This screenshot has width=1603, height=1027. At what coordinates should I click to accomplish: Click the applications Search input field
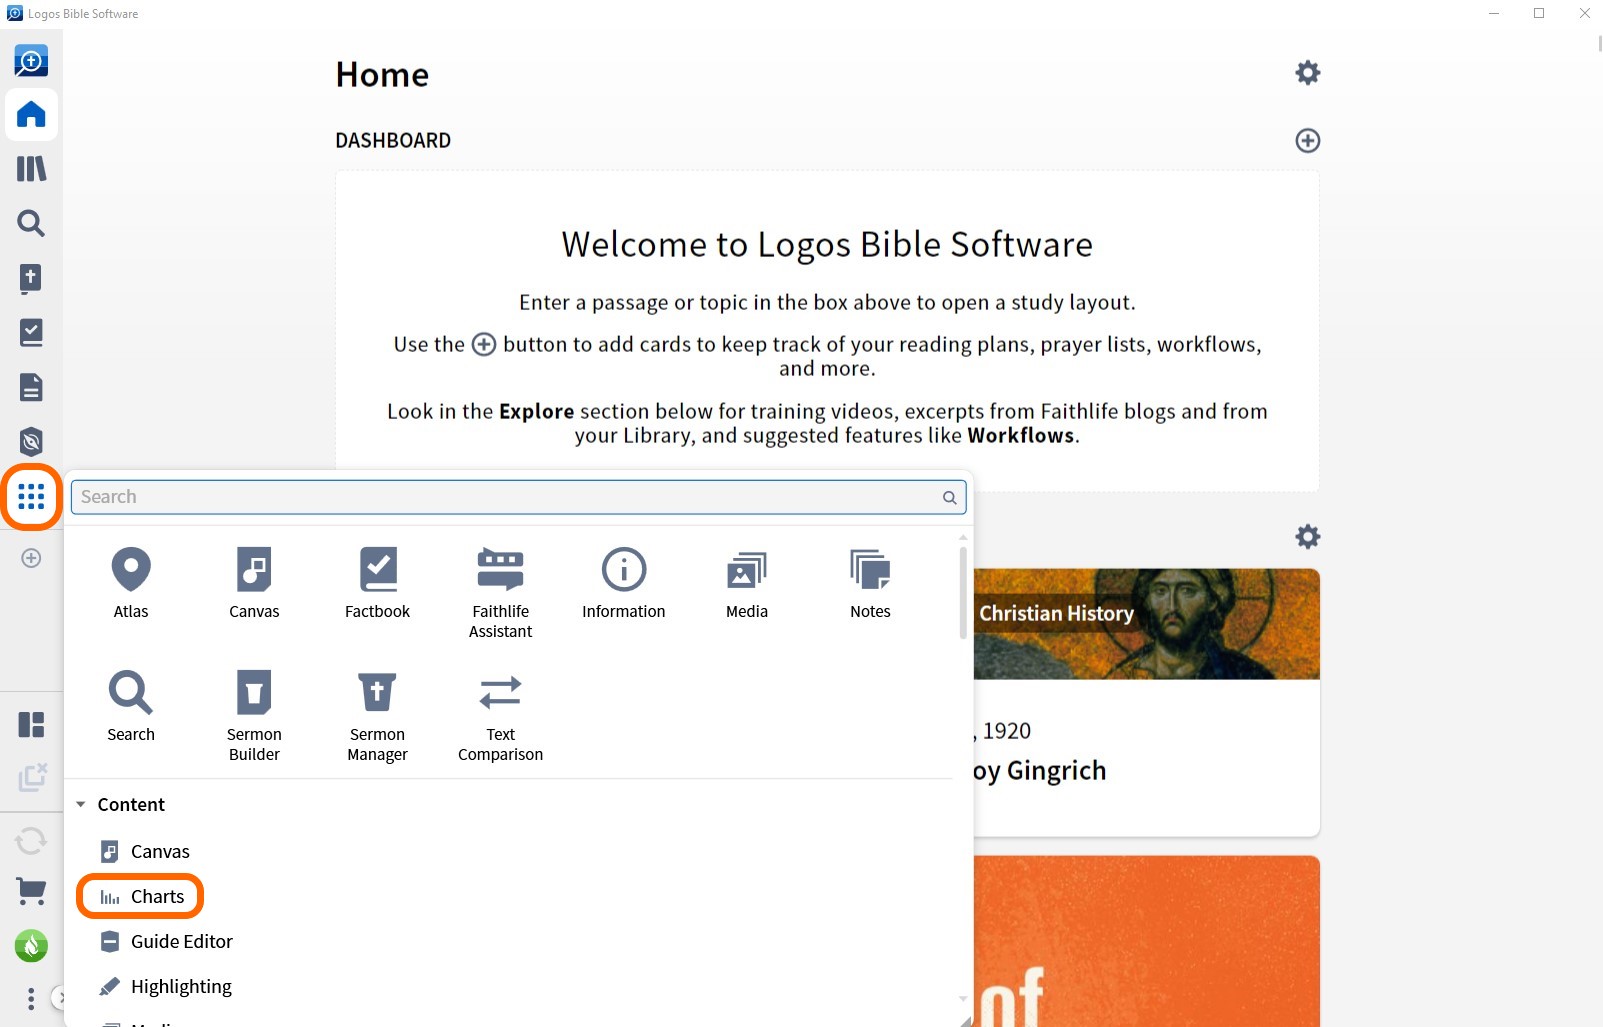tap(518, 497)
